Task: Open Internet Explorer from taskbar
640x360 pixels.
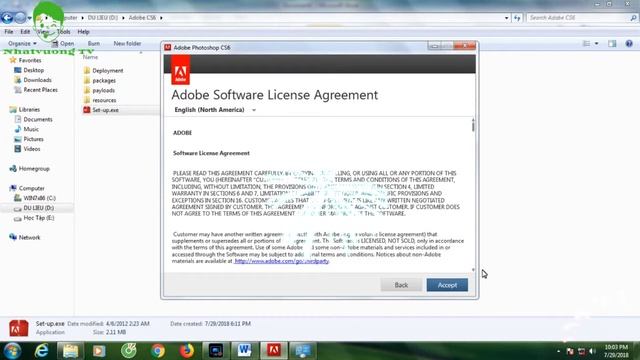Action: (x=41, y=351)
